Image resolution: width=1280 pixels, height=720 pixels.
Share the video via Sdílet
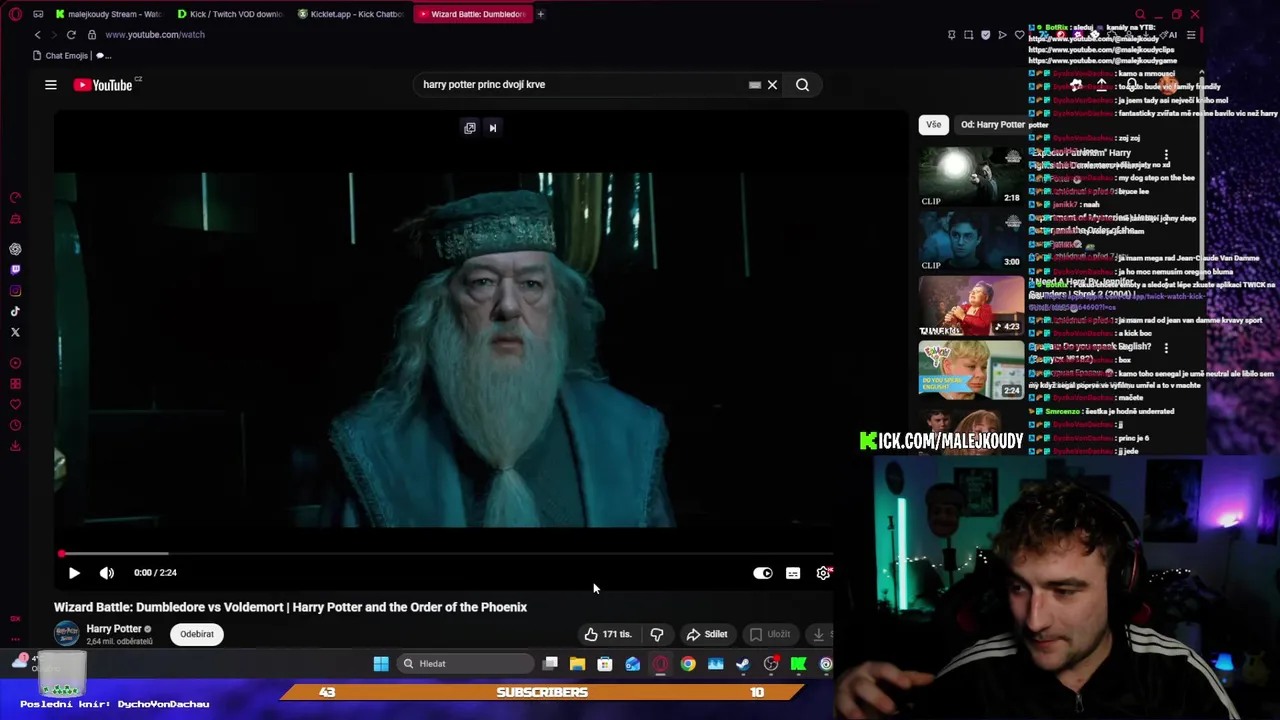(x=706, y=634)
